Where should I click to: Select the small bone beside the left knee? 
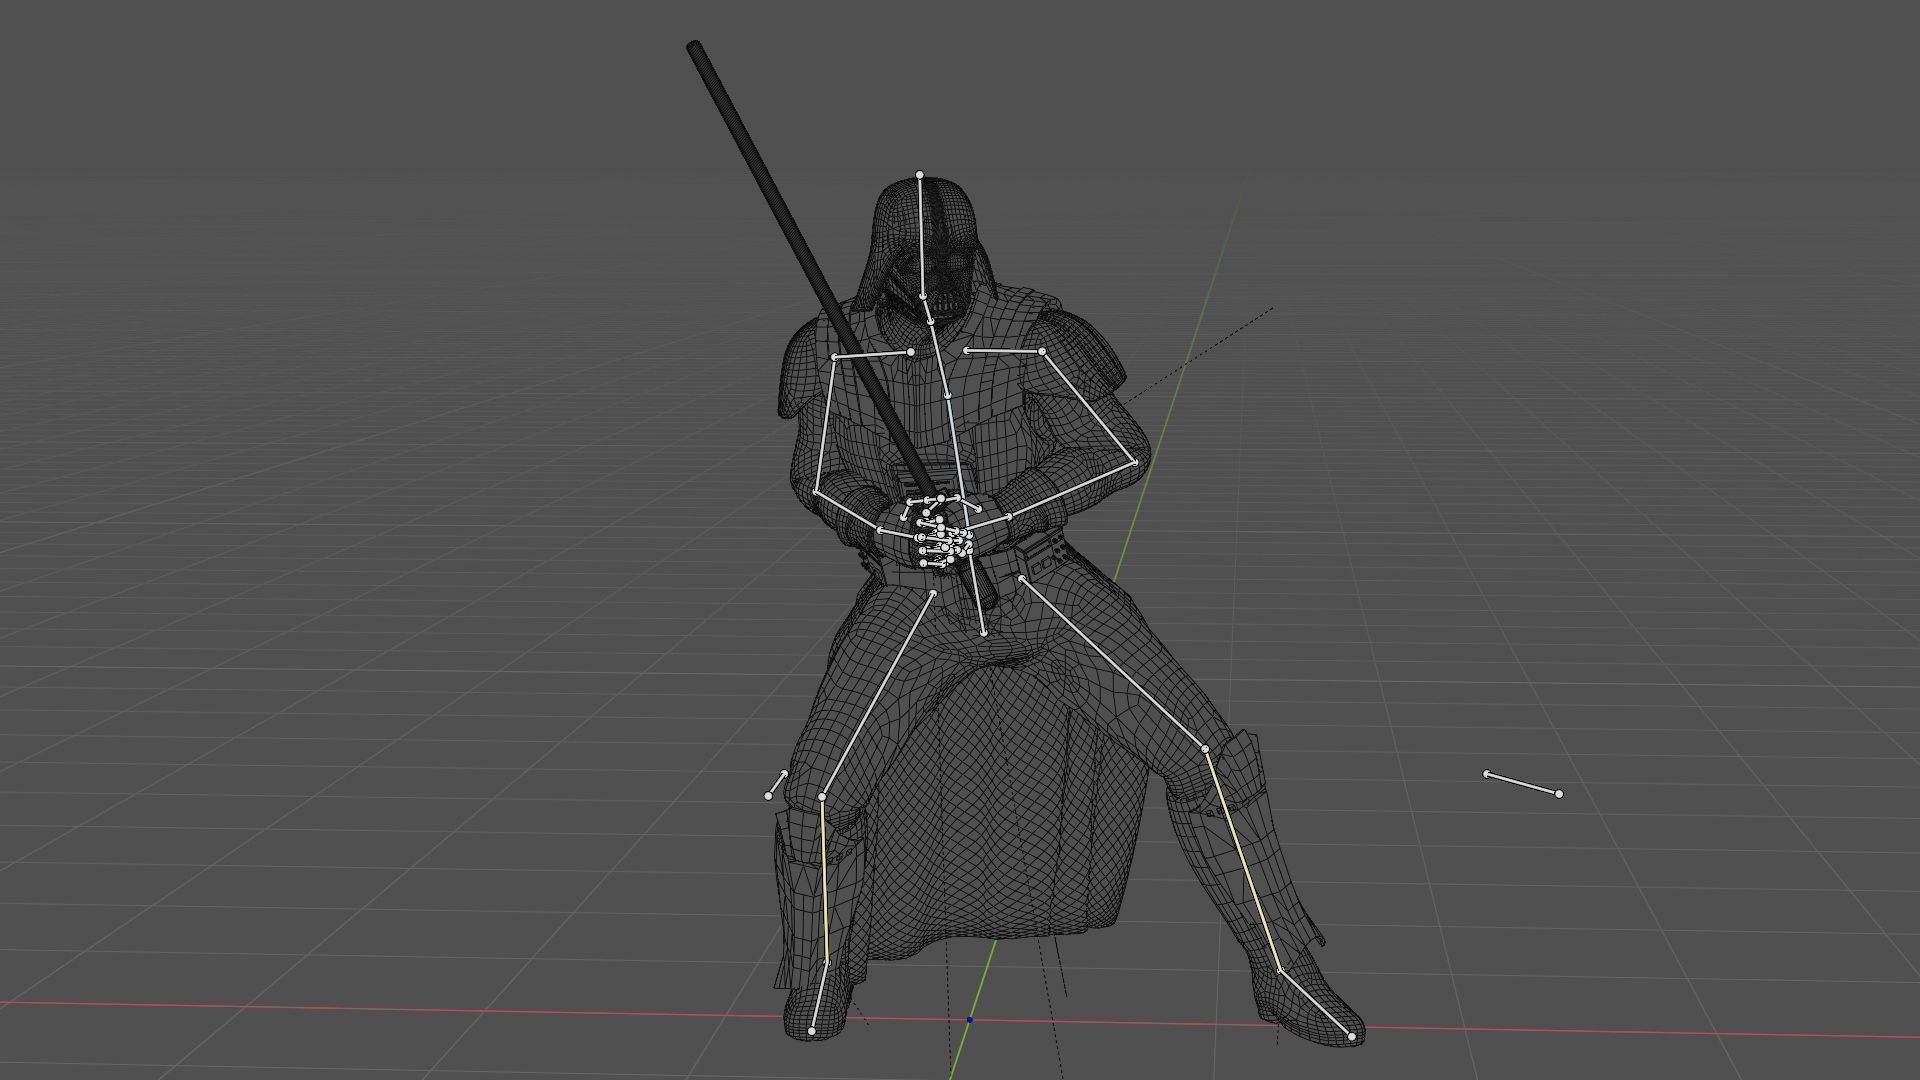click(x=776, y=785)
